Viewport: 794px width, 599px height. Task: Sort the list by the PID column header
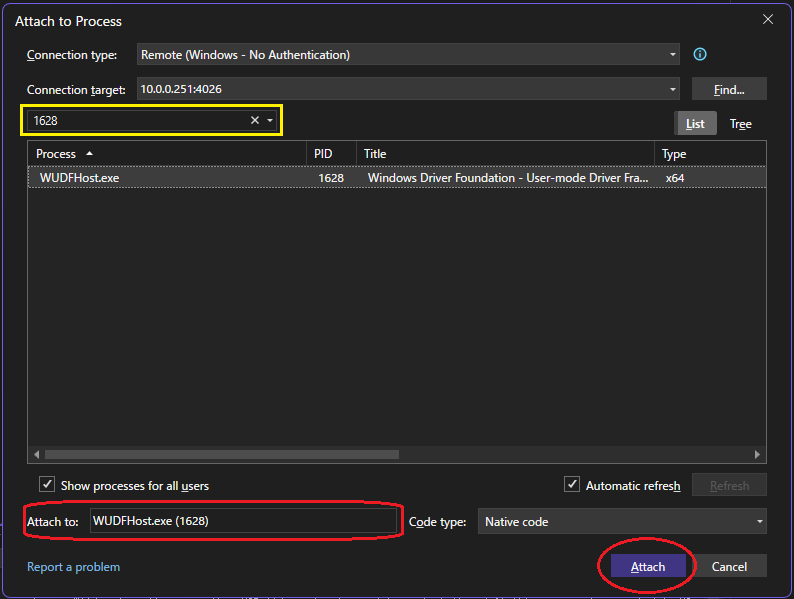coord(330,154)
